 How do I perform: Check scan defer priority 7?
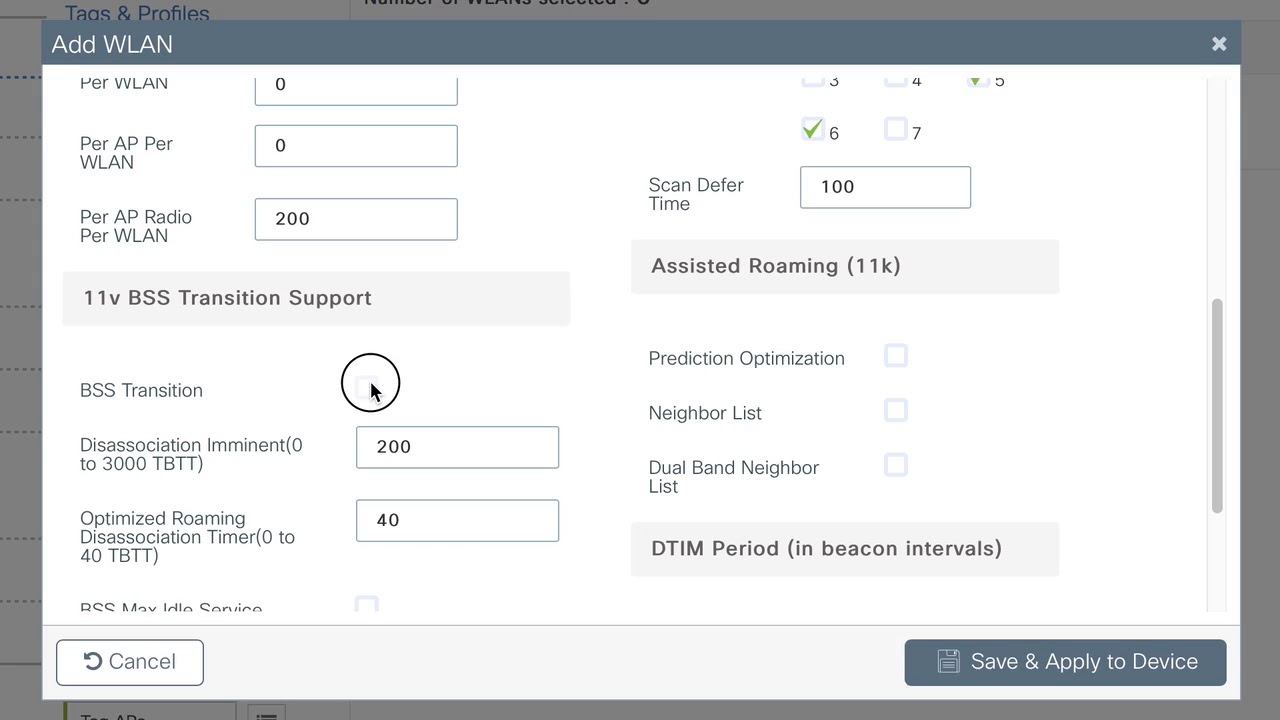coord(896,130)
